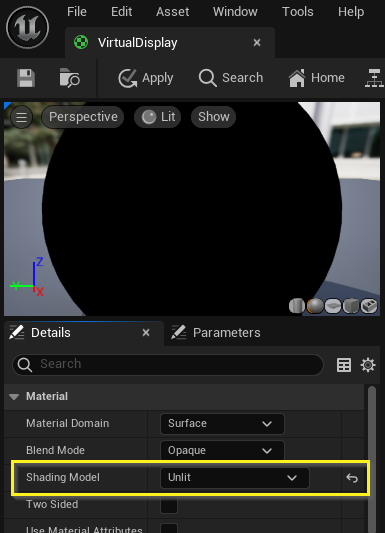Select the cube preview mesh
Image resolution: width=385 pixels, height=533 pixels.
[x=351, y=306]
